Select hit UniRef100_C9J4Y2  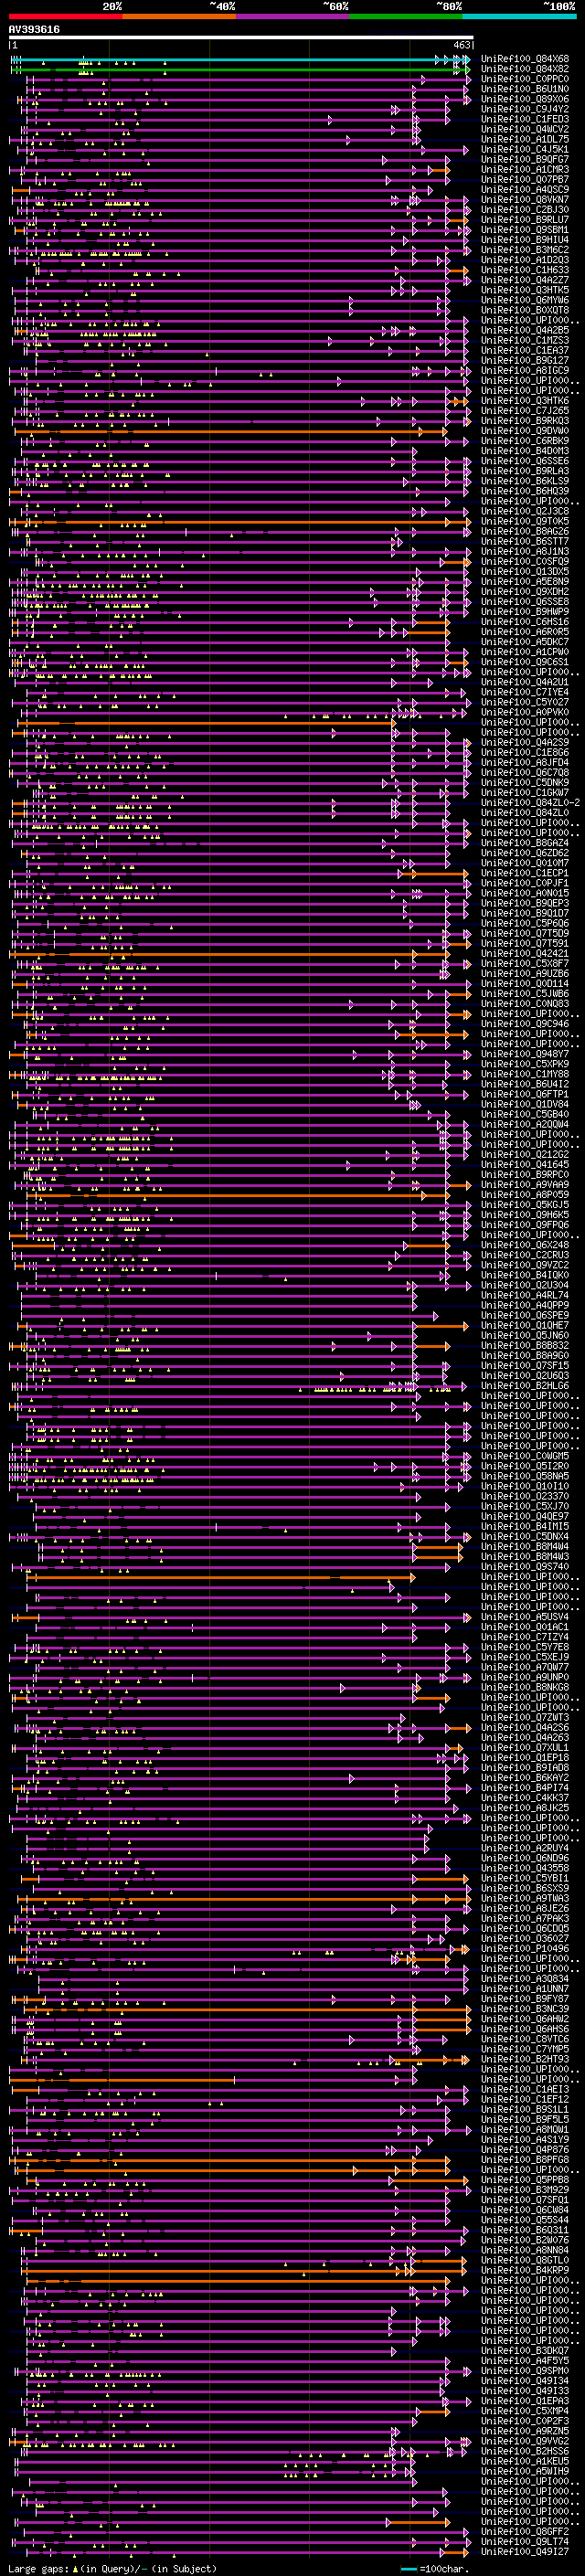(x=525, y=109)
